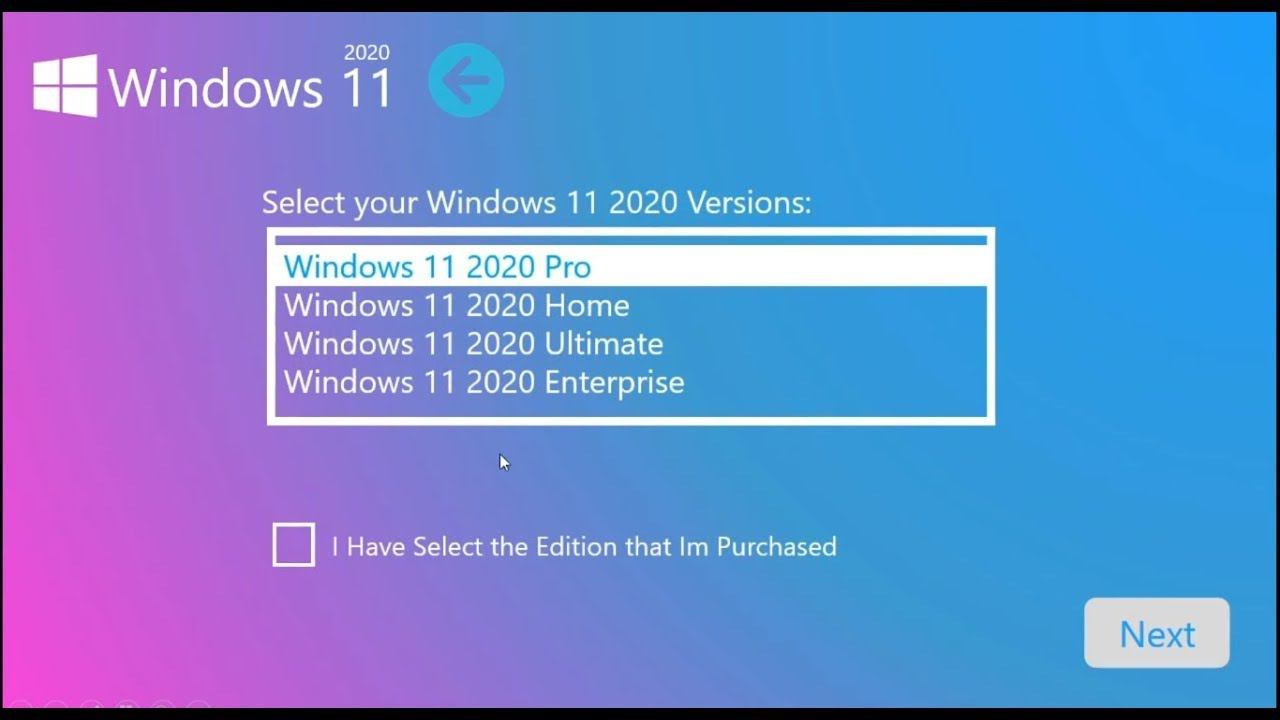Click the second faint slideshow control circle
This screenshot has width=1280, height=720.
click(x=56, y=704)
